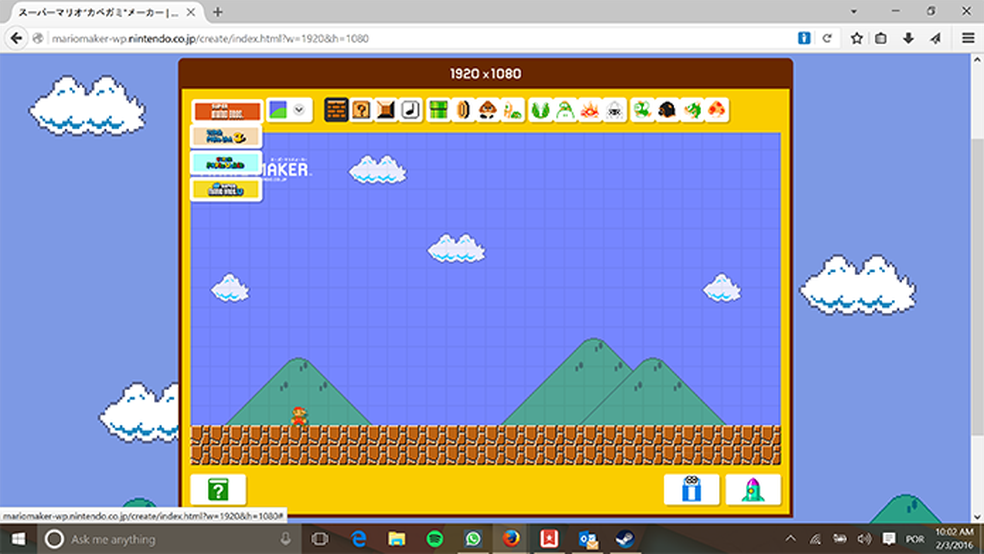The height and width of the screenshot is (554, 984).
Task: Open a new browser tab with plus
Action: click(218, 12)
